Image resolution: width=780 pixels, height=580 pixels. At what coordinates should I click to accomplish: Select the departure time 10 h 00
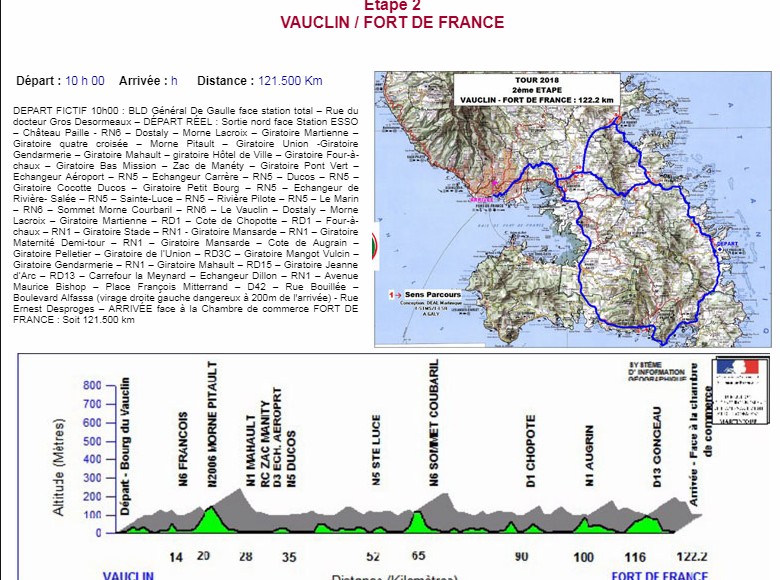[85, 81]
